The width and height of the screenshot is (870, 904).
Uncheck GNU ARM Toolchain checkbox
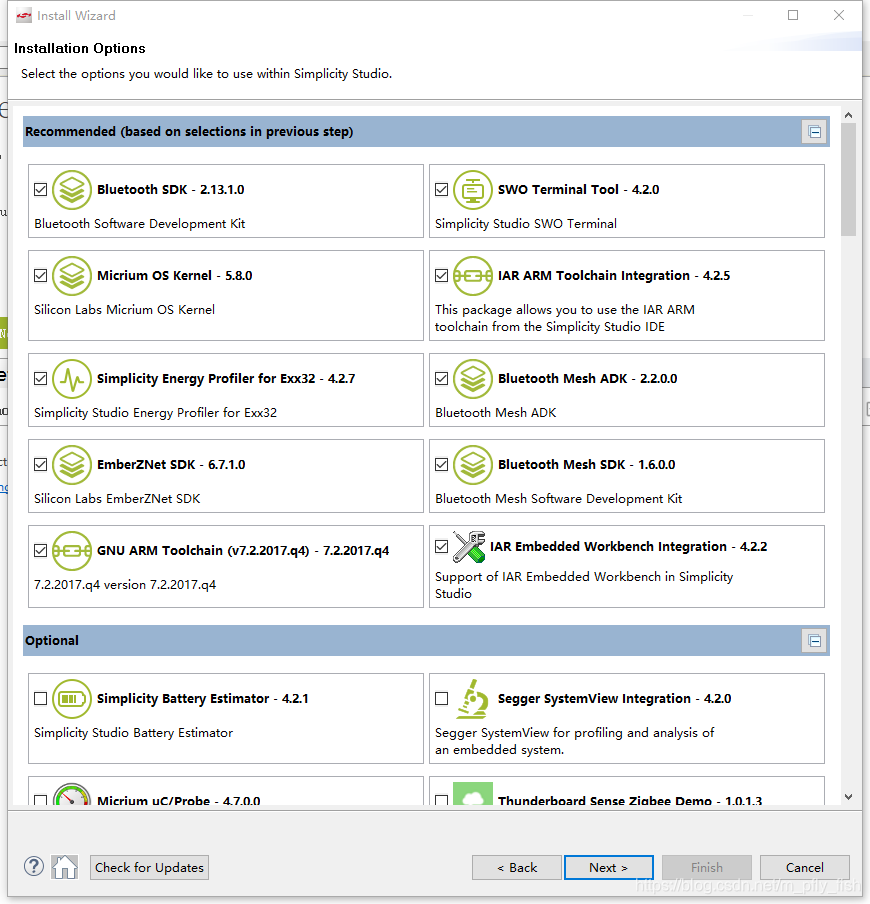point(40,551)
